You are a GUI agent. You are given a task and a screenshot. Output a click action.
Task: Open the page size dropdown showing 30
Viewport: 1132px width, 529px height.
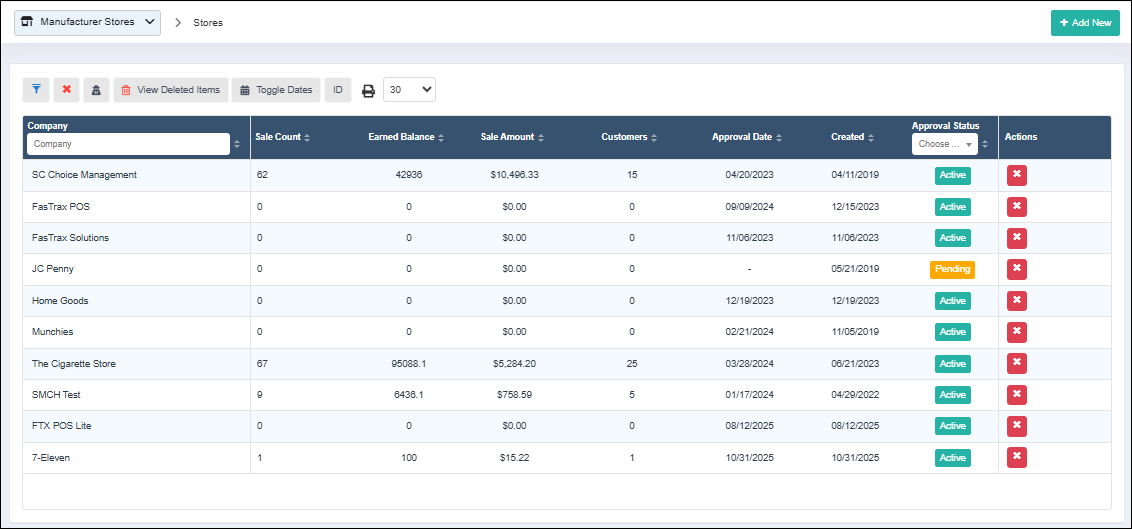409,90
